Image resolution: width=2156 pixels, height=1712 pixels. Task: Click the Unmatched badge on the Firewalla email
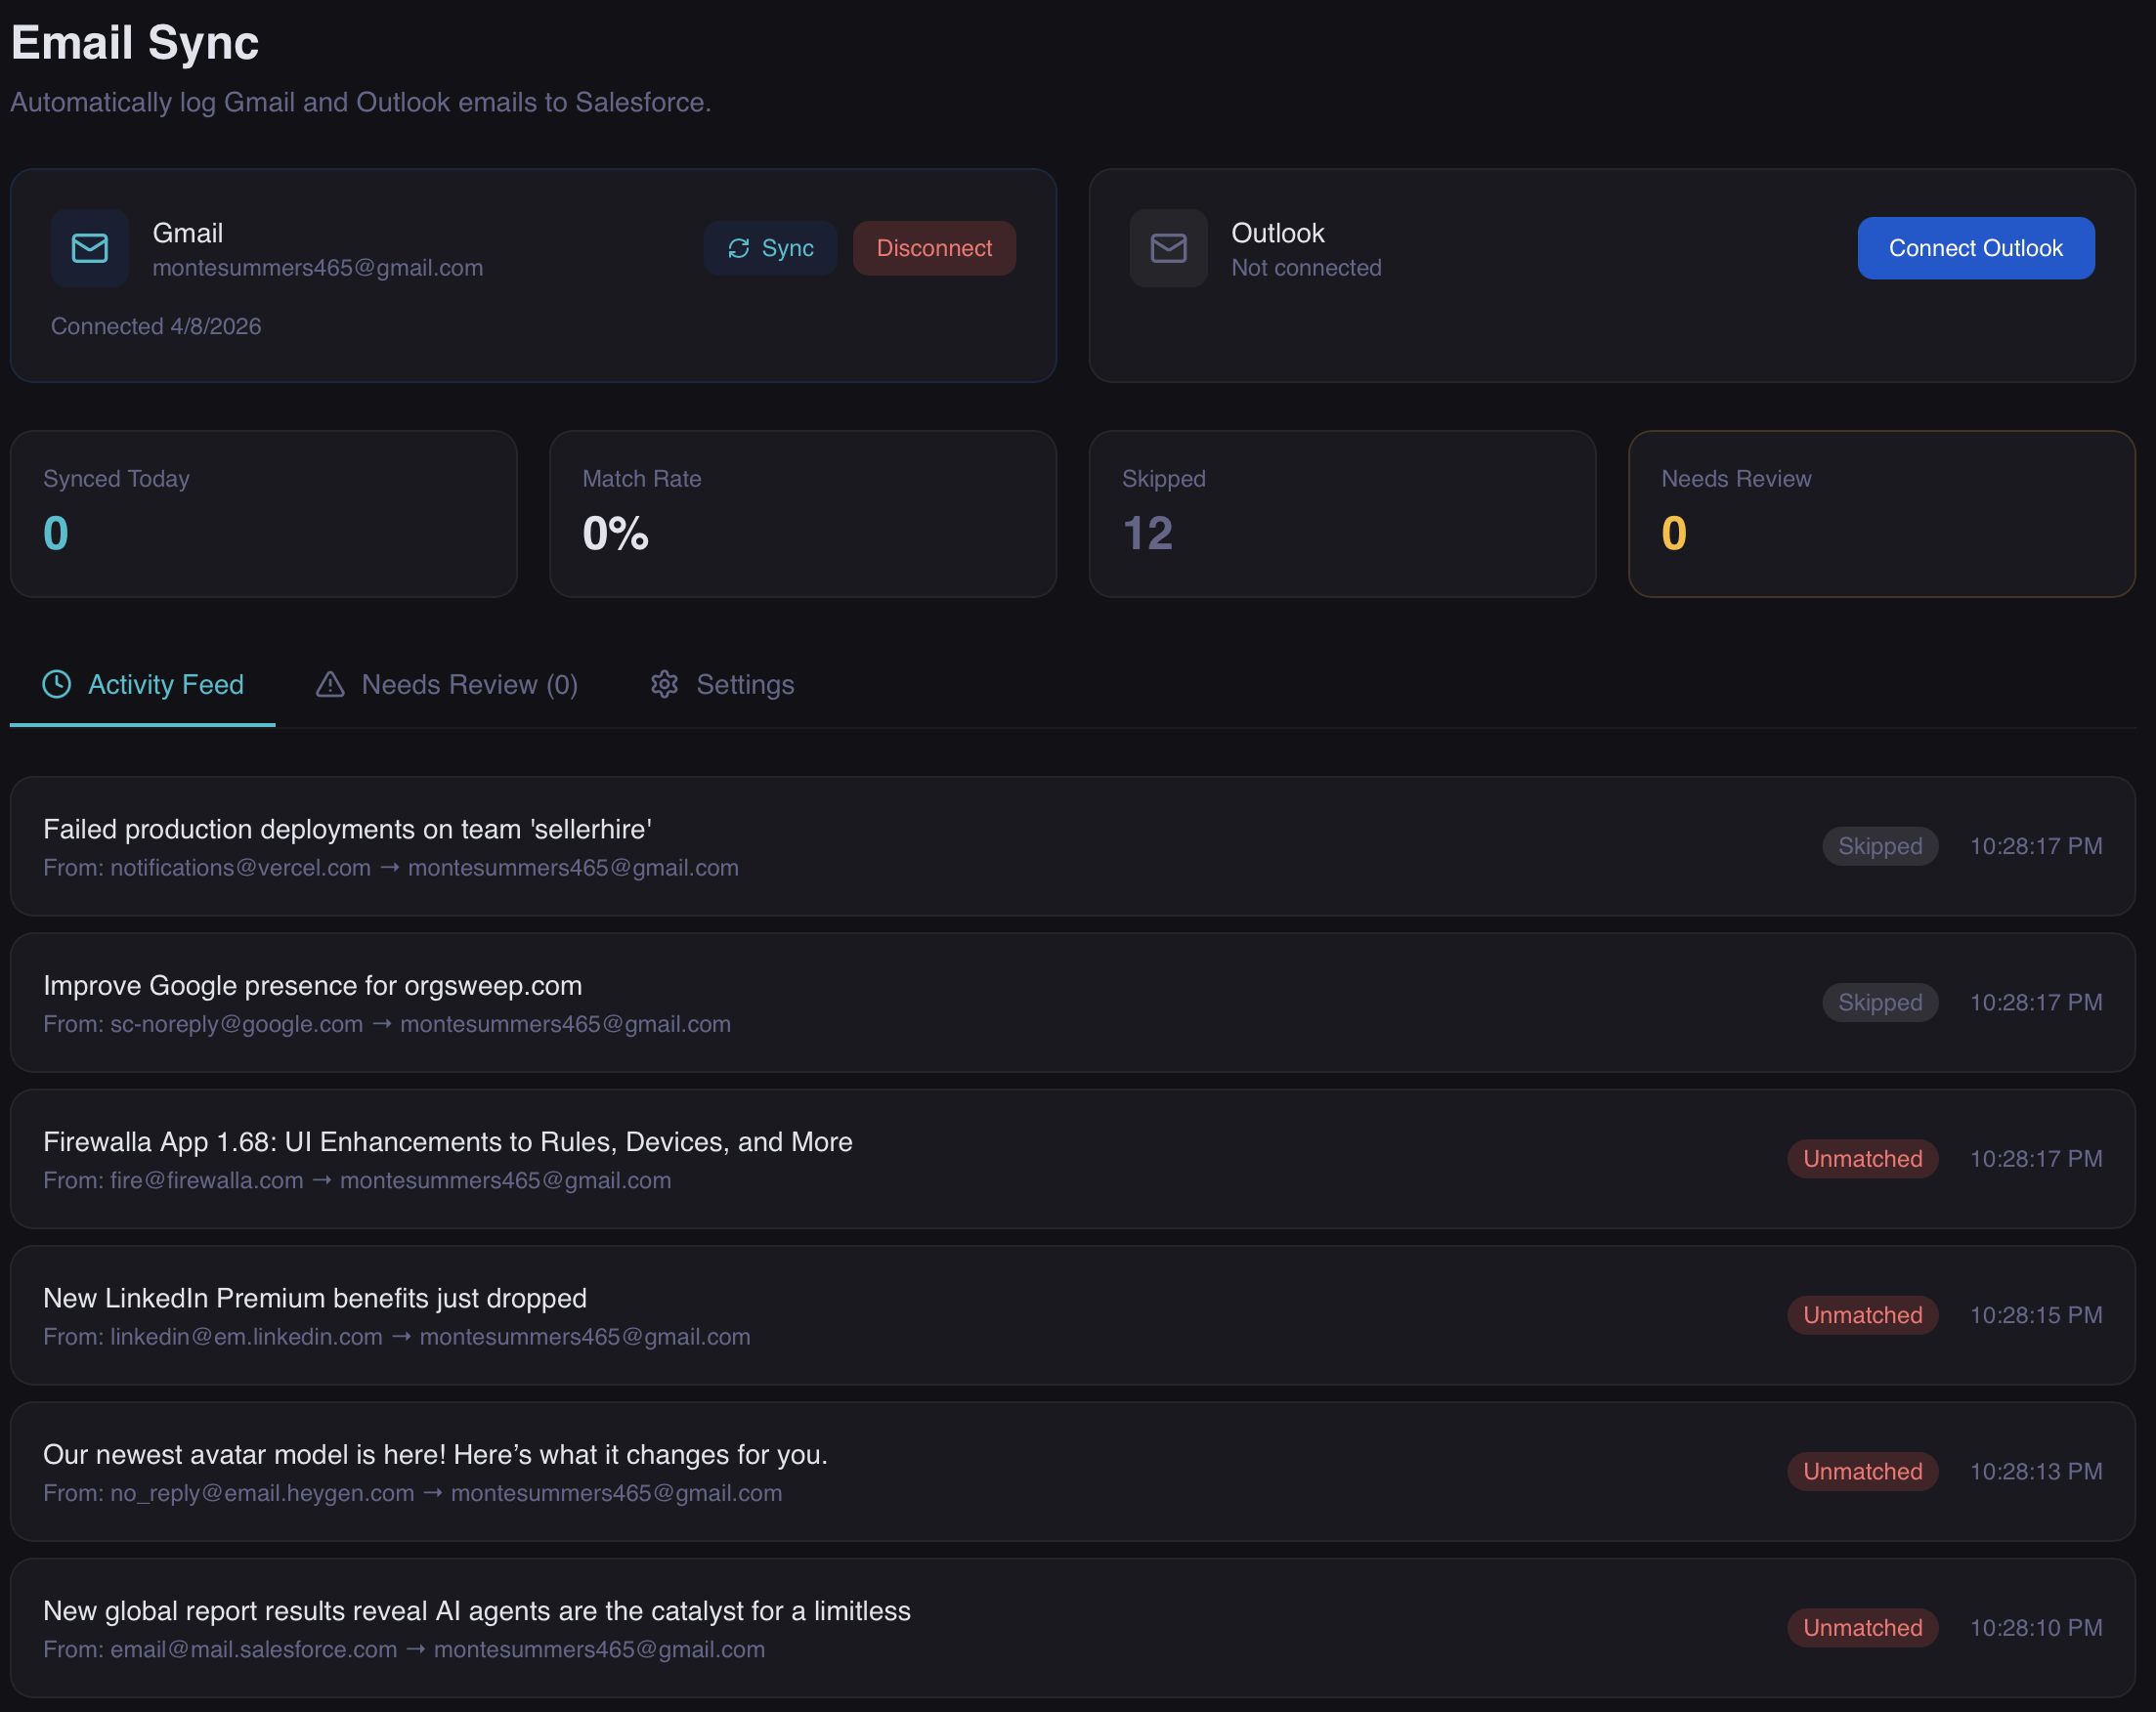tap(1862, 1158)
